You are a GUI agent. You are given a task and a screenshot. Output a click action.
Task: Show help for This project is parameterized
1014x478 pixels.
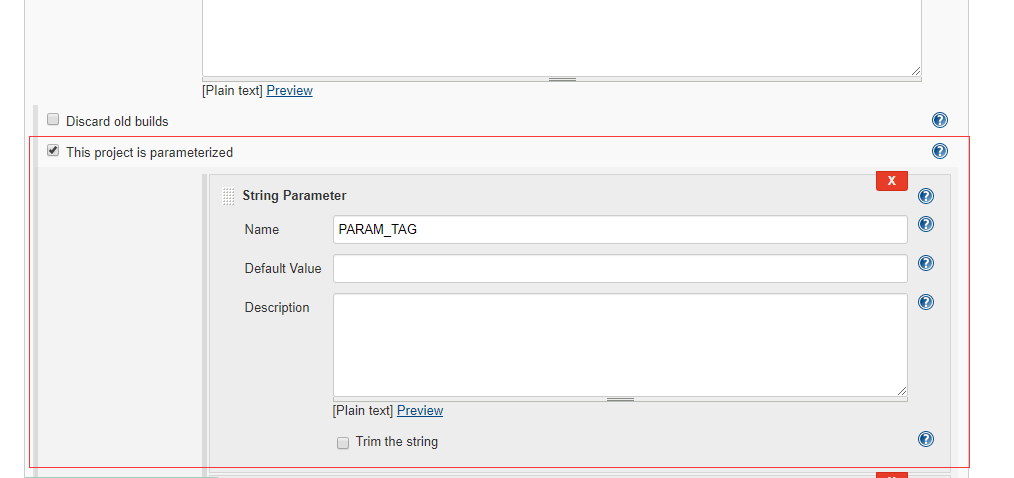point(939,152)
